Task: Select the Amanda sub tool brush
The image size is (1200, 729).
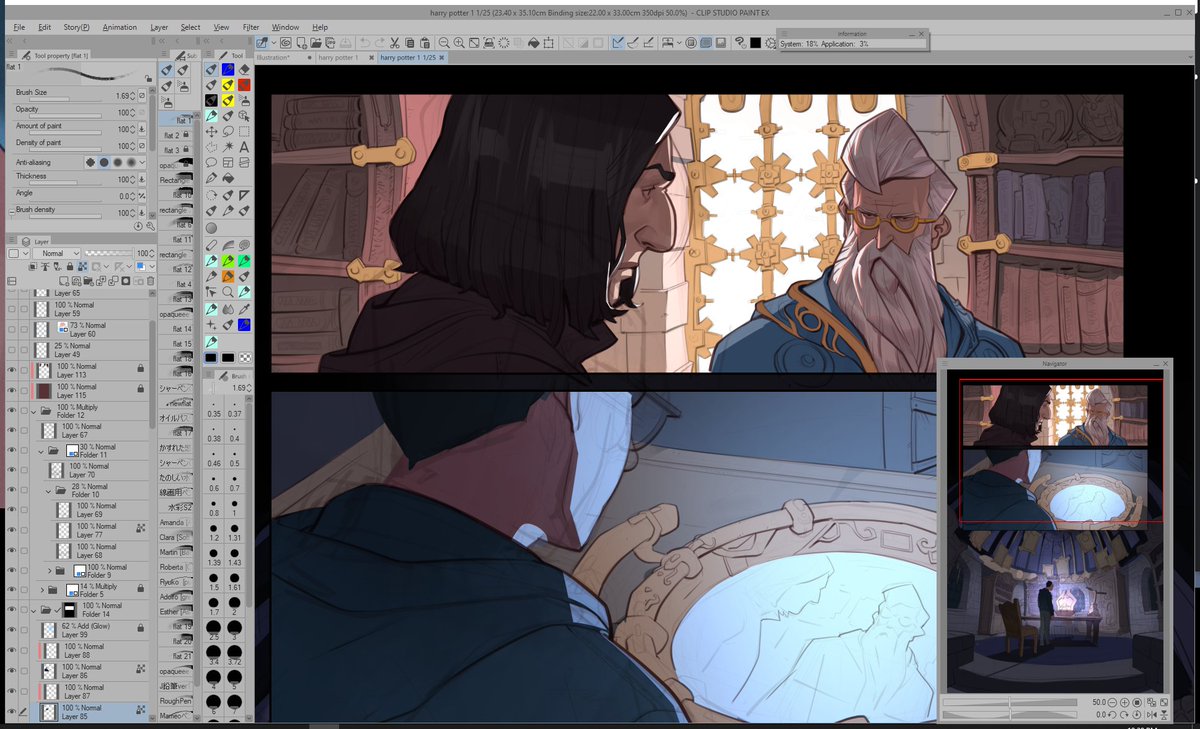Action: click(x=175, y=522)
